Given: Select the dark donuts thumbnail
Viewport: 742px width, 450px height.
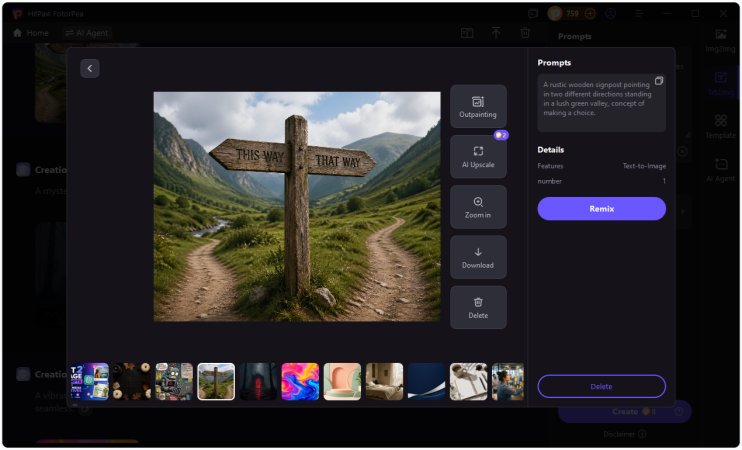Looking at the screenshot, I should 132,381.
